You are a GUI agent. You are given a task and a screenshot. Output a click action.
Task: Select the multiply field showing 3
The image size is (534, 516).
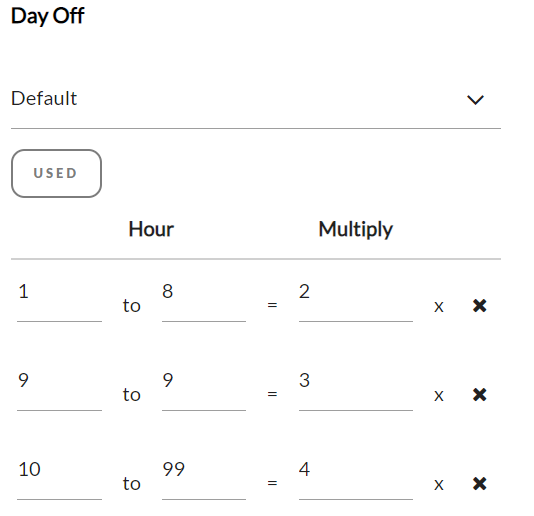[x=356, y=388]
